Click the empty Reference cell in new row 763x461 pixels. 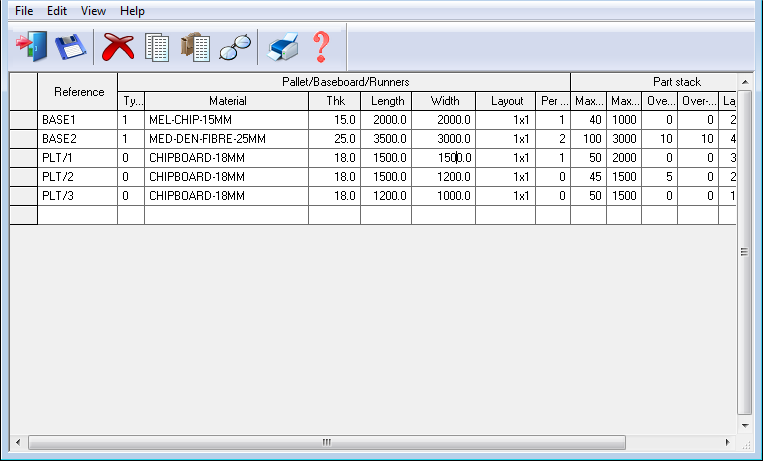pyautogui.click(x=78, y=215)
